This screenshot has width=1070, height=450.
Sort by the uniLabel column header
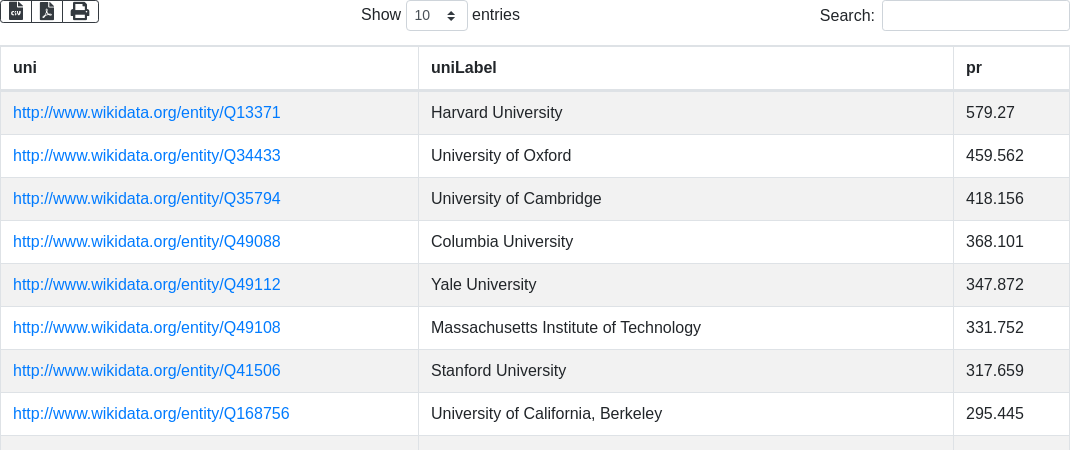click(464, 68)
